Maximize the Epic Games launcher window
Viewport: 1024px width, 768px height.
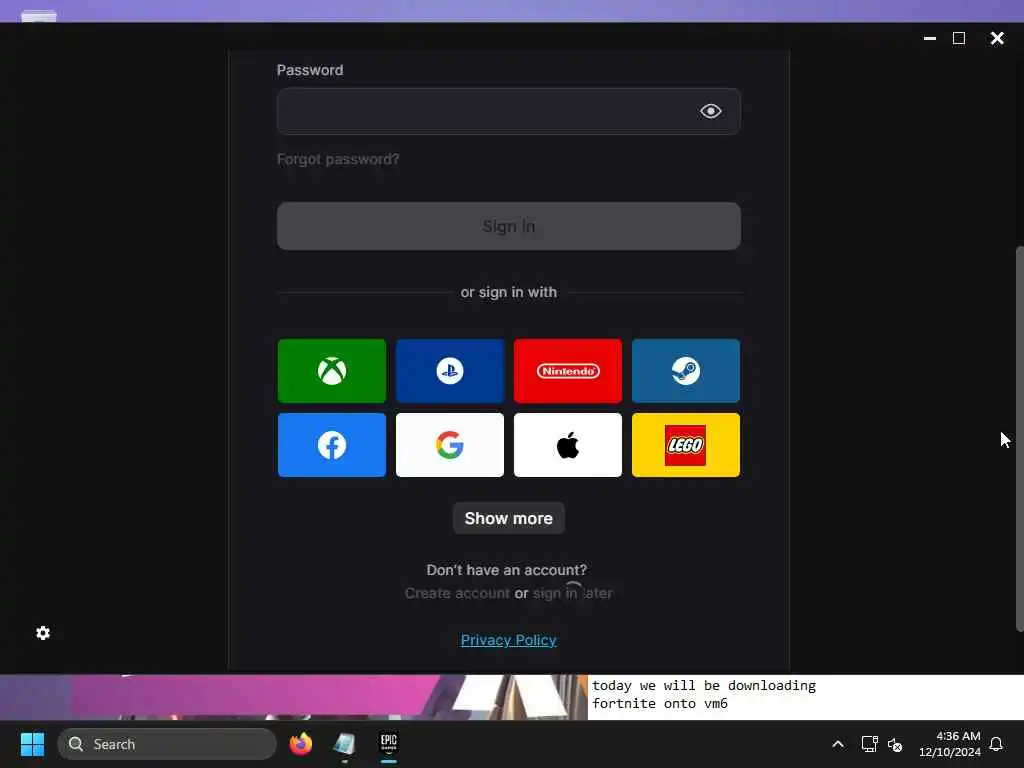(x=959, y=39)
